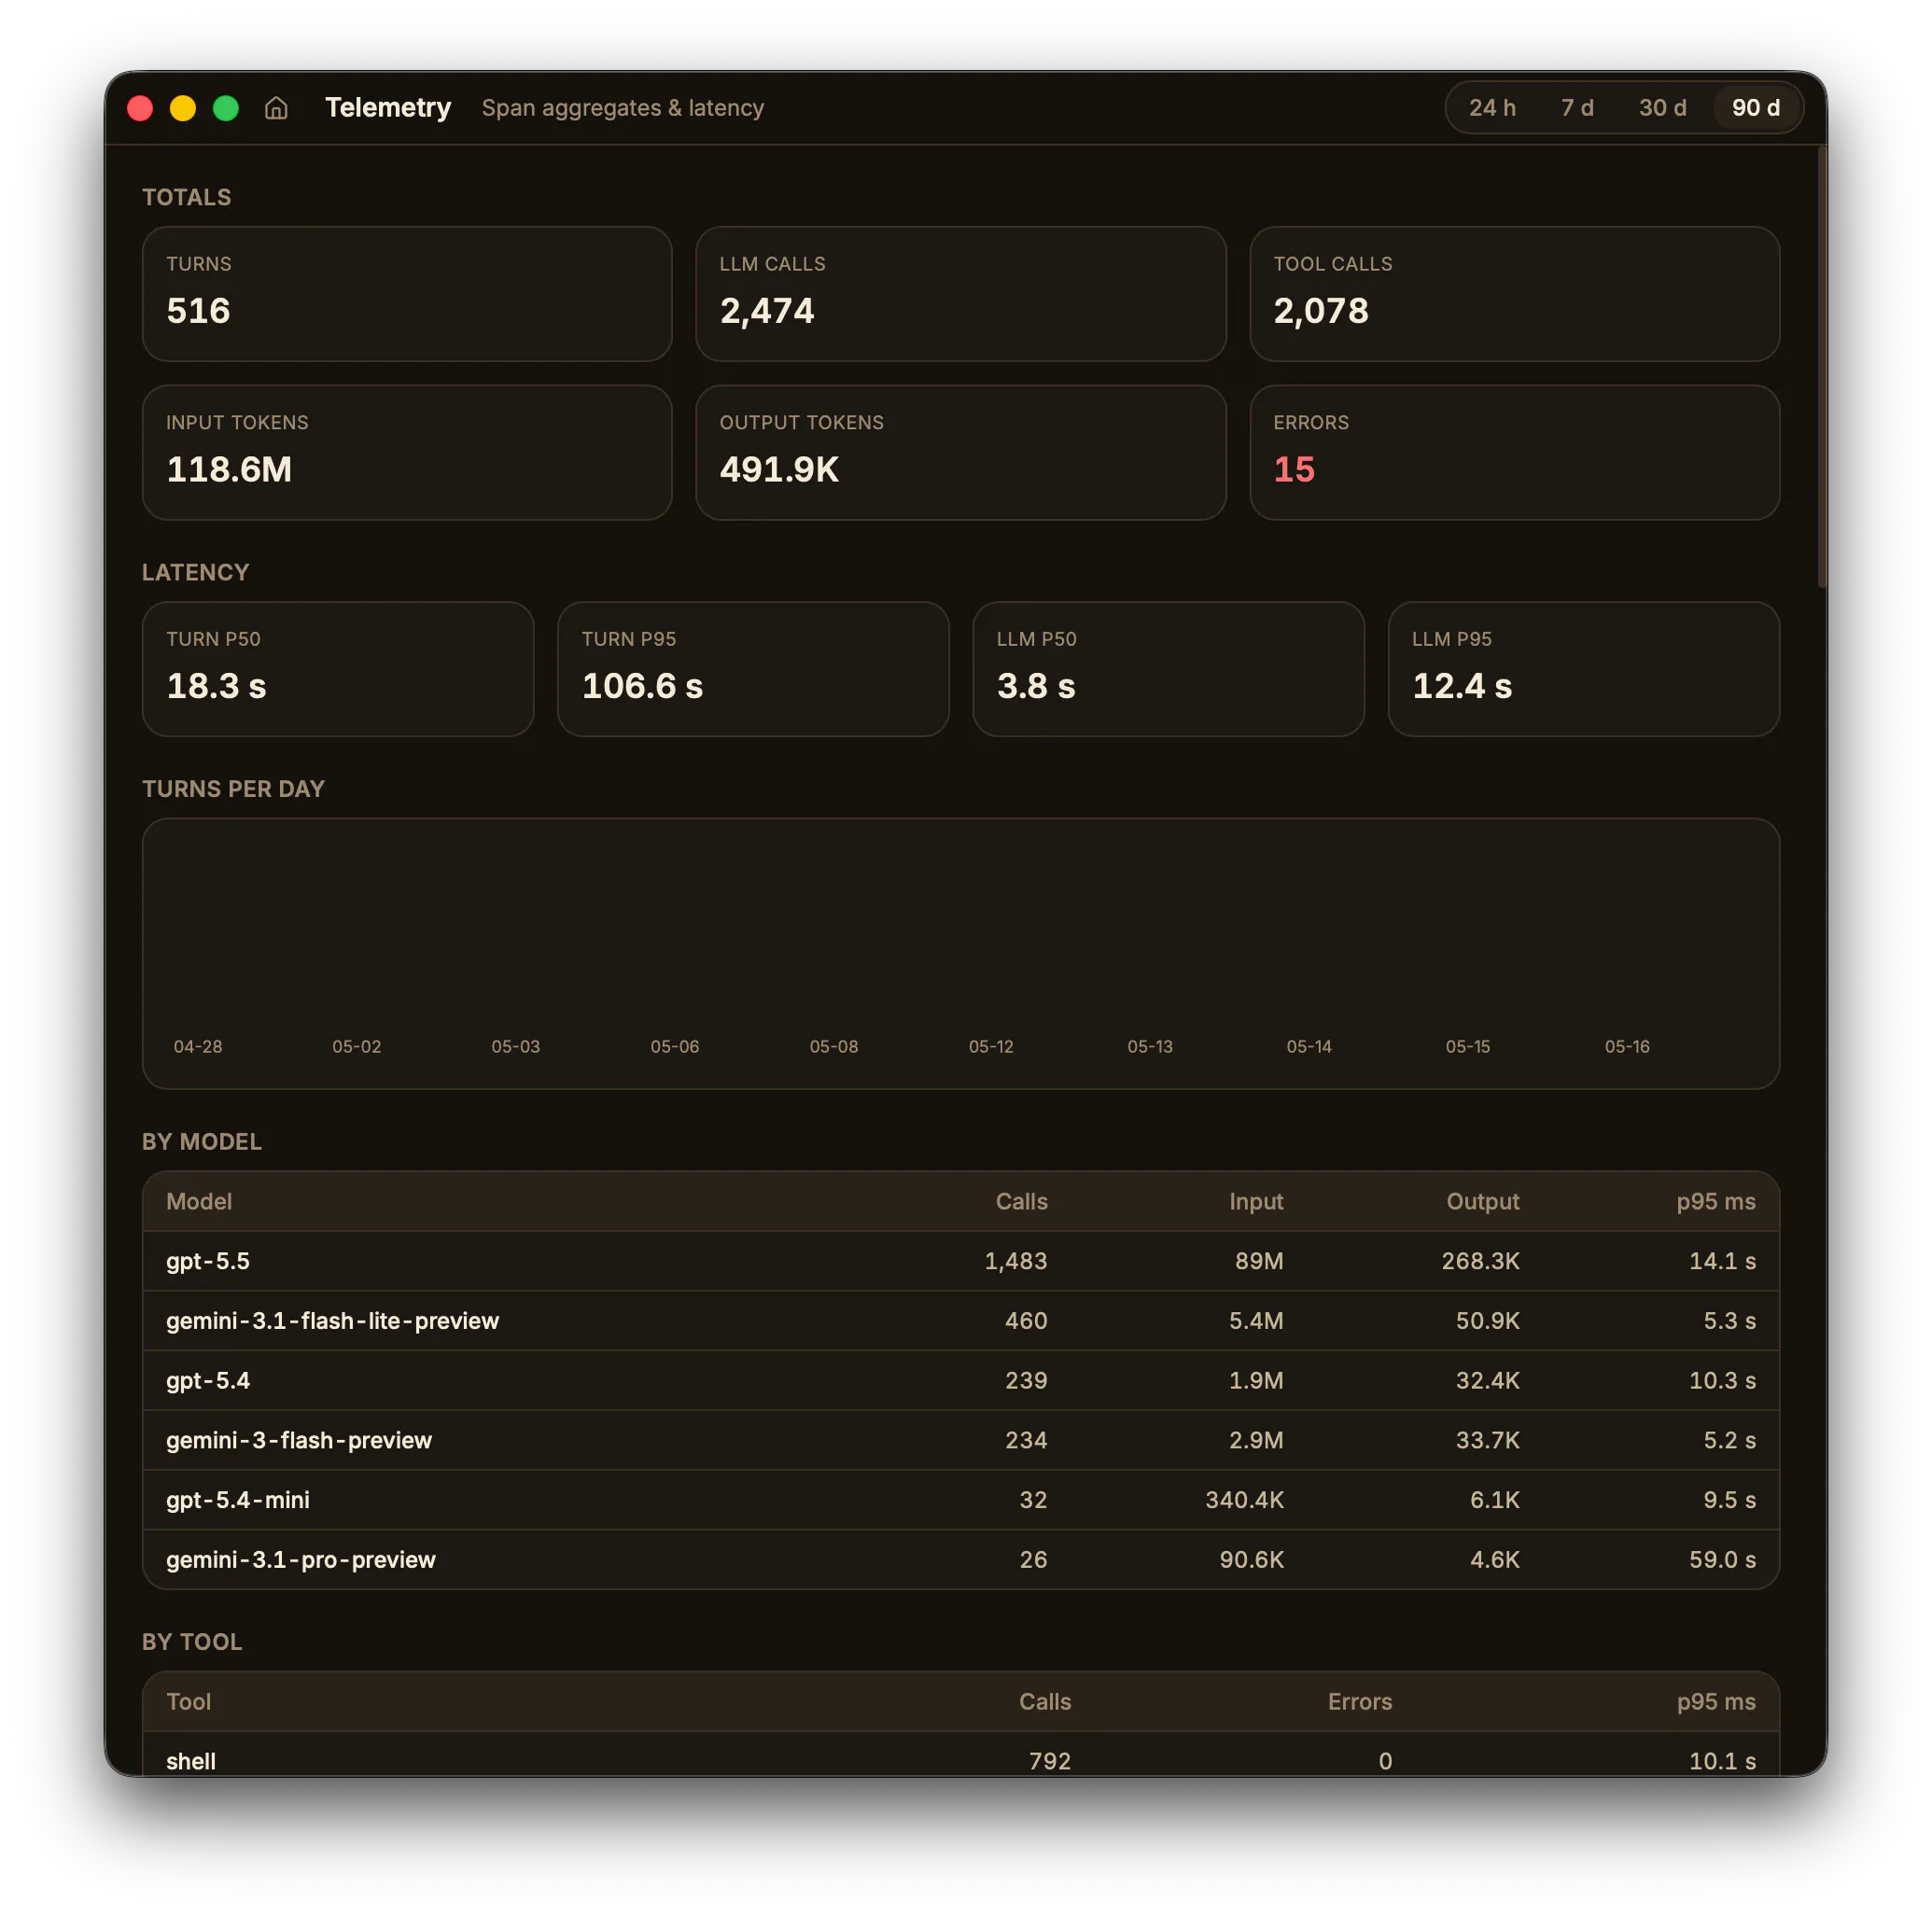Click the red close window button
The width and height of the screenshot is (1932, 1915).
tap(140, 108)
